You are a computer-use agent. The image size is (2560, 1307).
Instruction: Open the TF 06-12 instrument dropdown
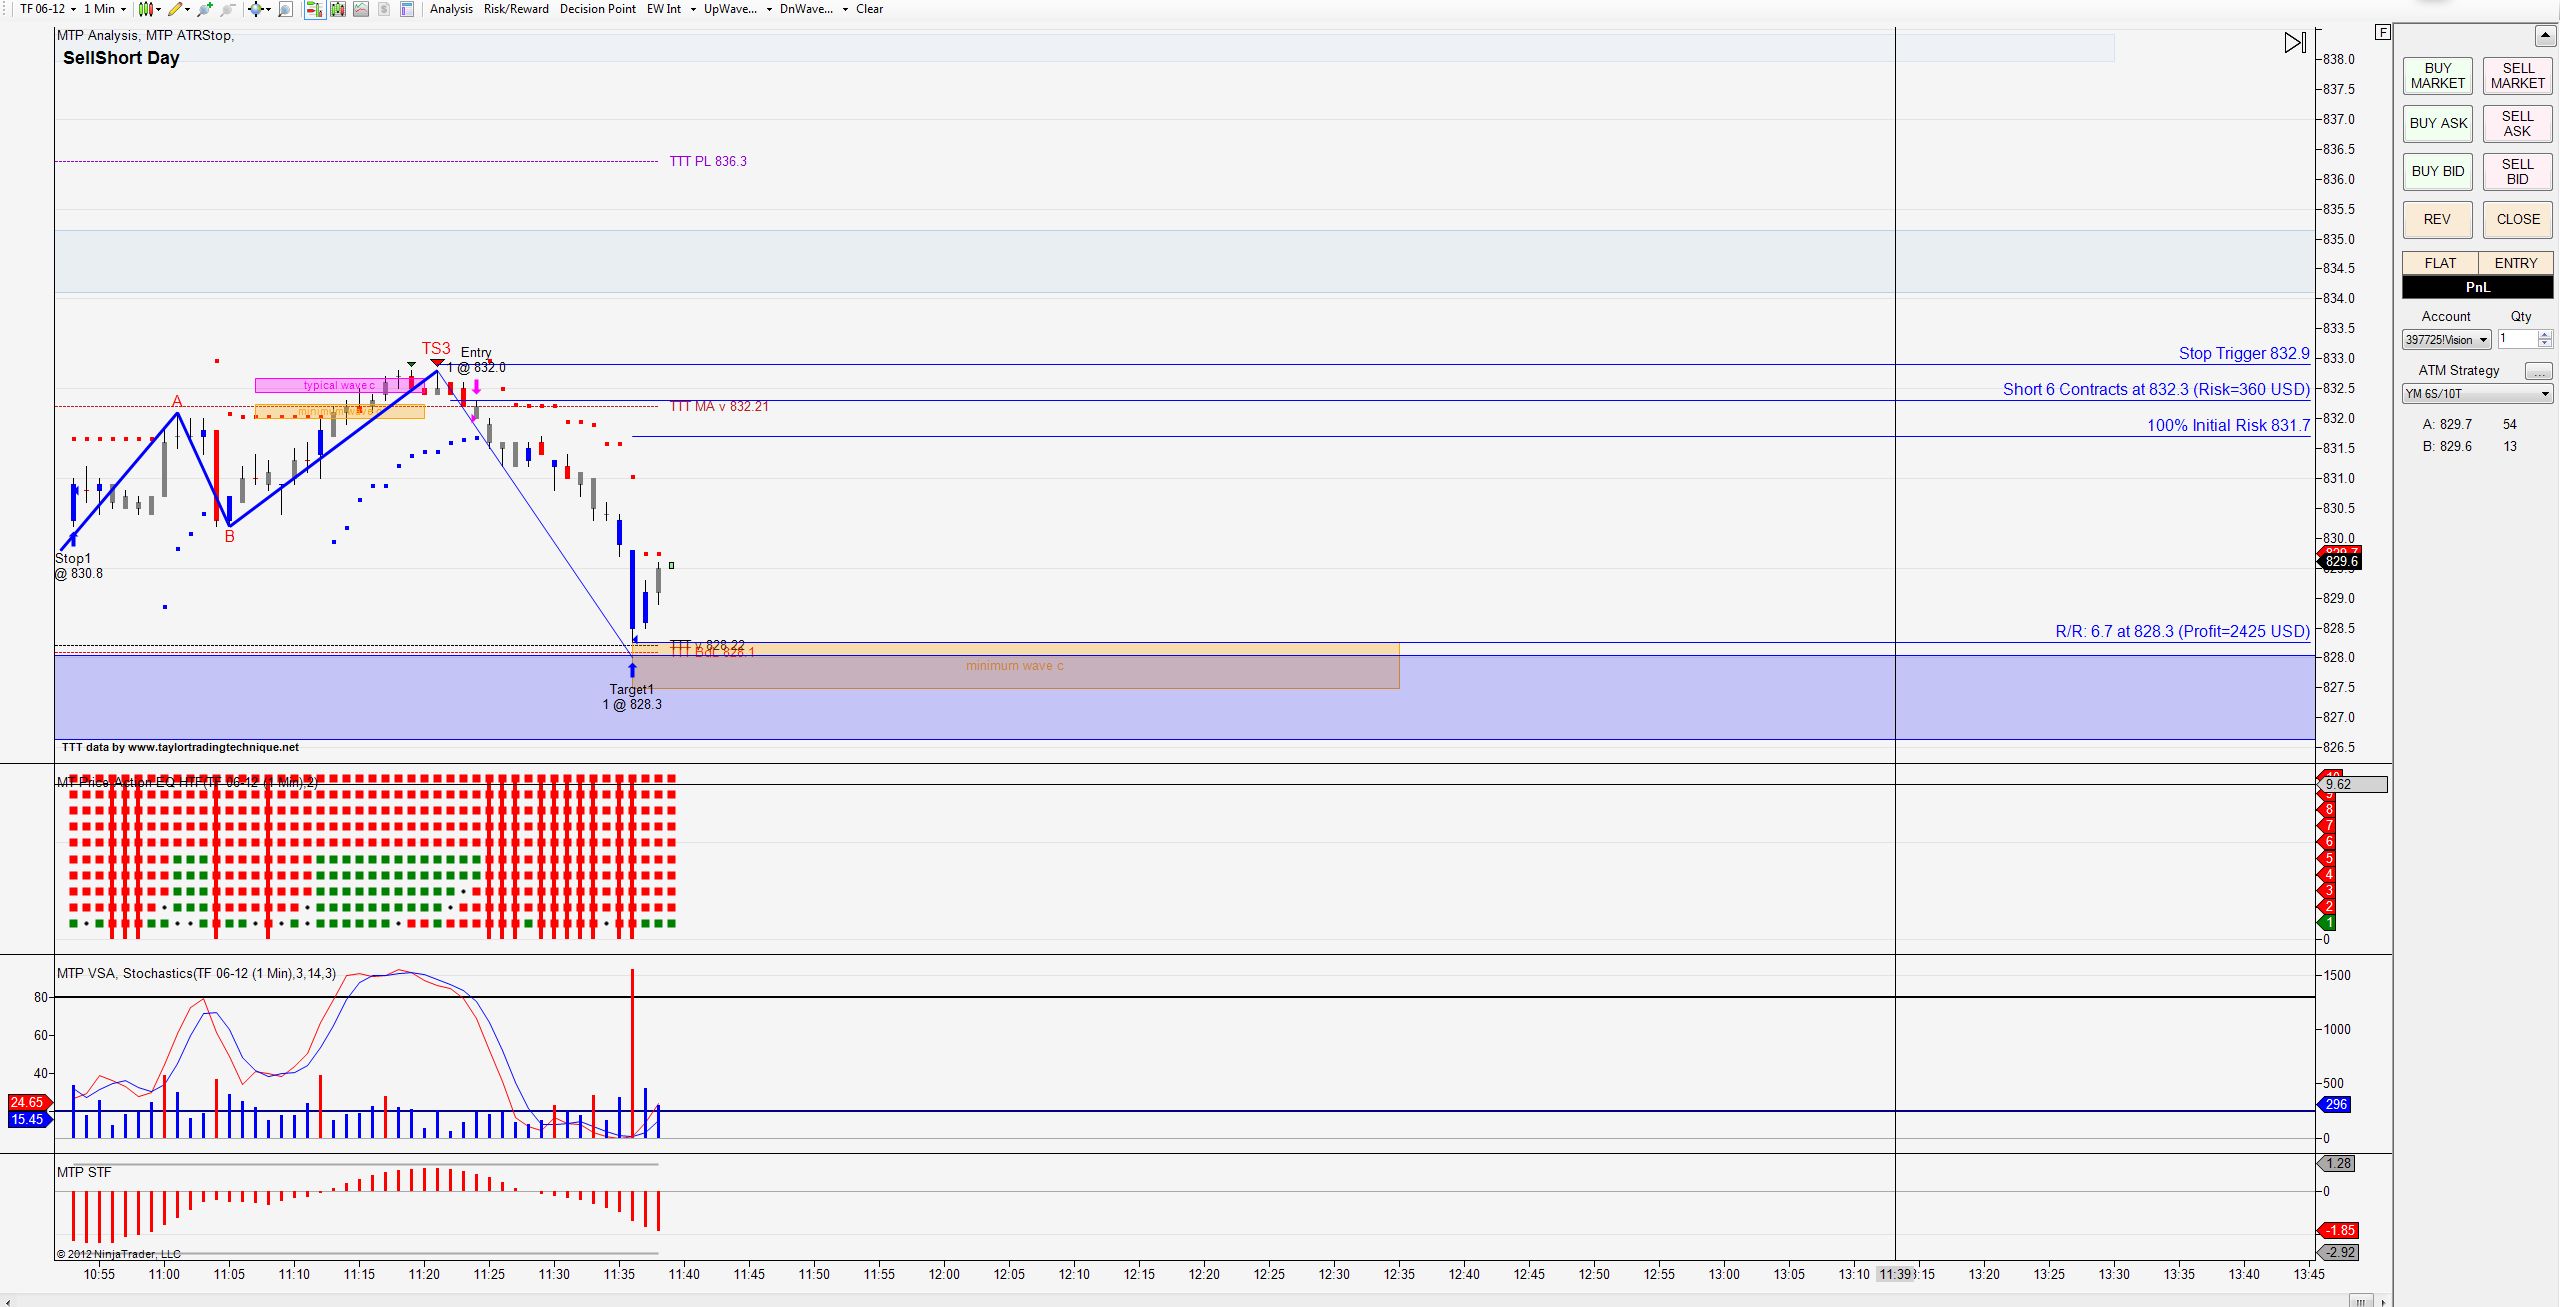click(x=47, y=9)
